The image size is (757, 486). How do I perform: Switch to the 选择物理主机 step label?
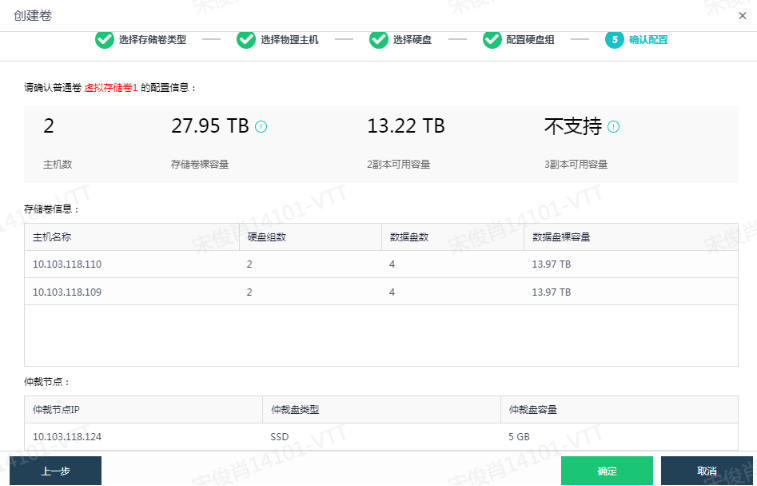pyautogui.click(x=289, y=40)
